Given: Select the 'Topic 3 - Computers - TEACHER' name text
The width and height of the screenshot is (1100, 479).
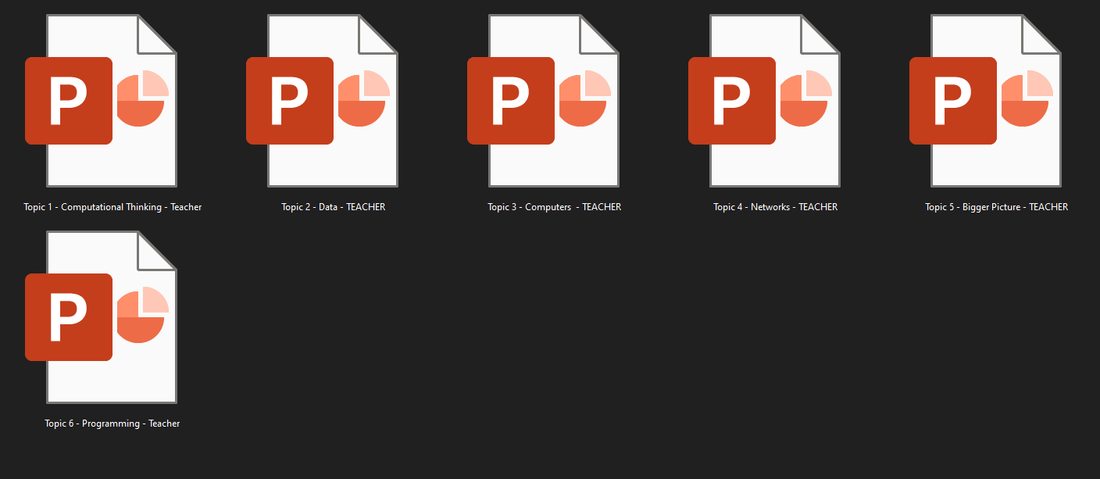Looking at the screenshot, I should coord(554,207).
